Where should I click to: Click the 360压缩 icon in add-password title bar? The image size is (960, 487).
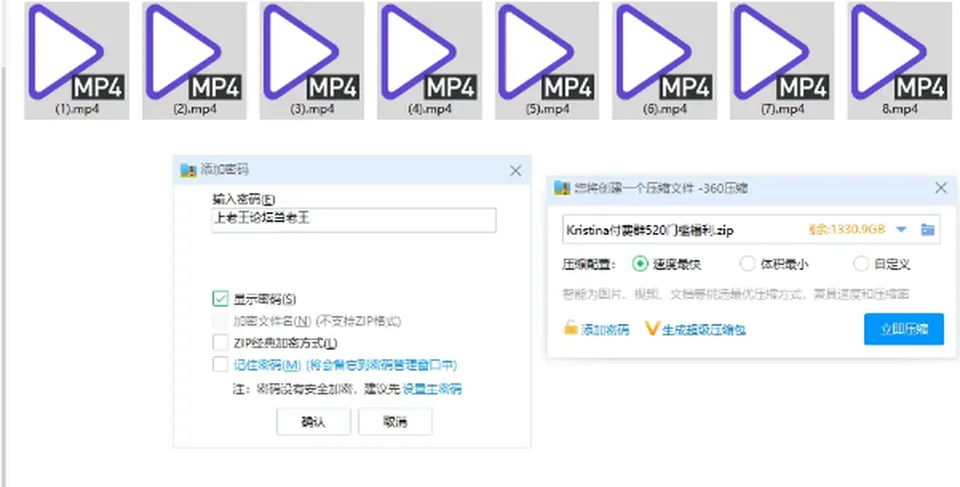click(188, 170)
